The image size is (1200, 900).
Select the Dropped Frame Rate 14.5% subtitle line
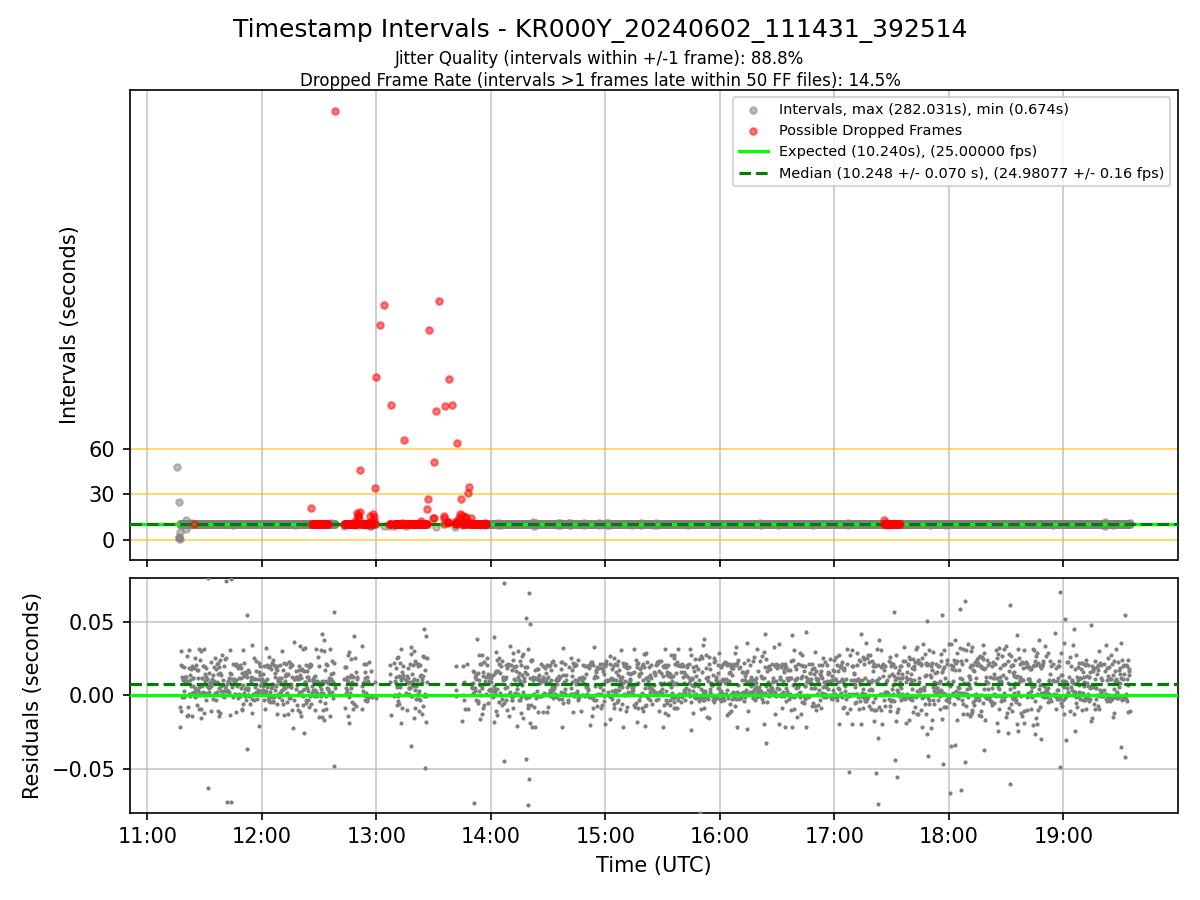pyautogui.click(x=600, y=80)
